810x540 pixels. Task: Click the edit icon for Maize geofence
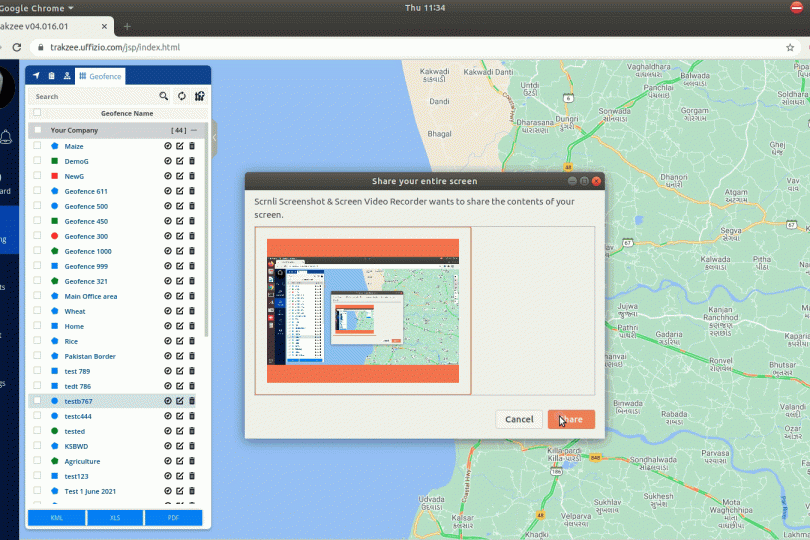pos(180,146)
